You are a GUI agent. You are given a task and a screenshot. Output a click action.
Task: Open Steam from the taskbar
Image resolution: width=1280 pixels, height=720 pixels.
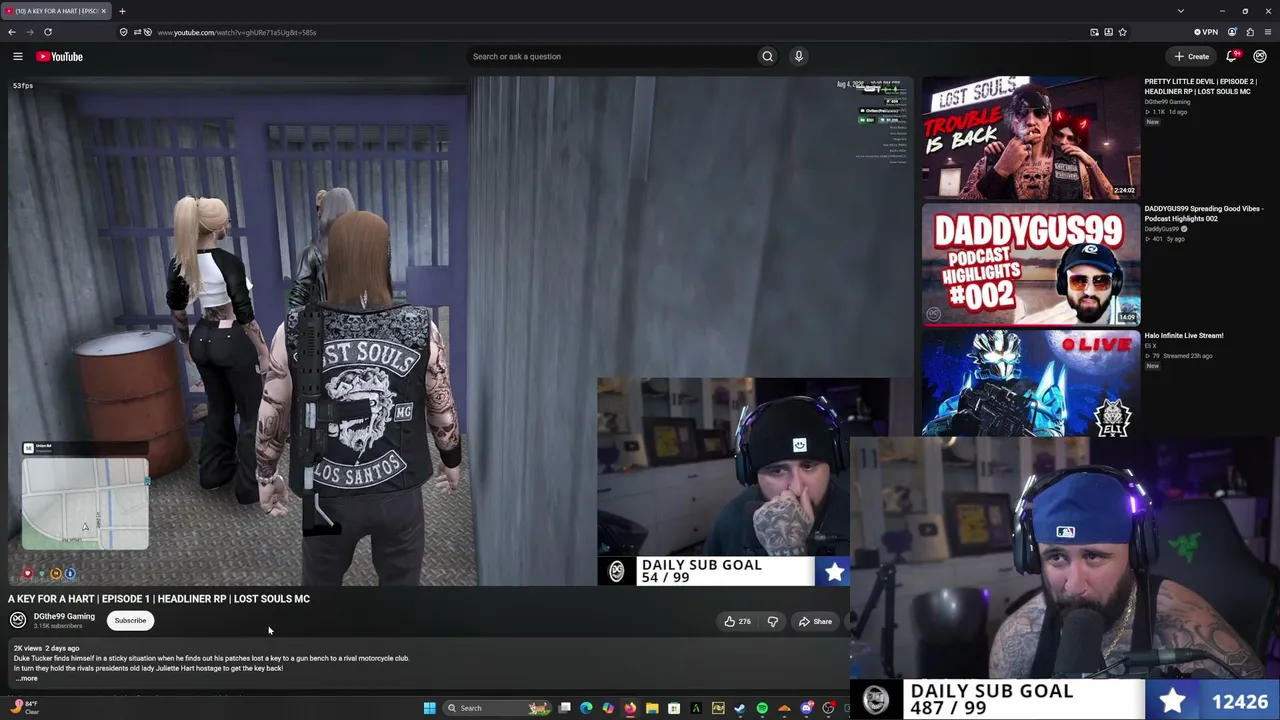pos(740,708)
